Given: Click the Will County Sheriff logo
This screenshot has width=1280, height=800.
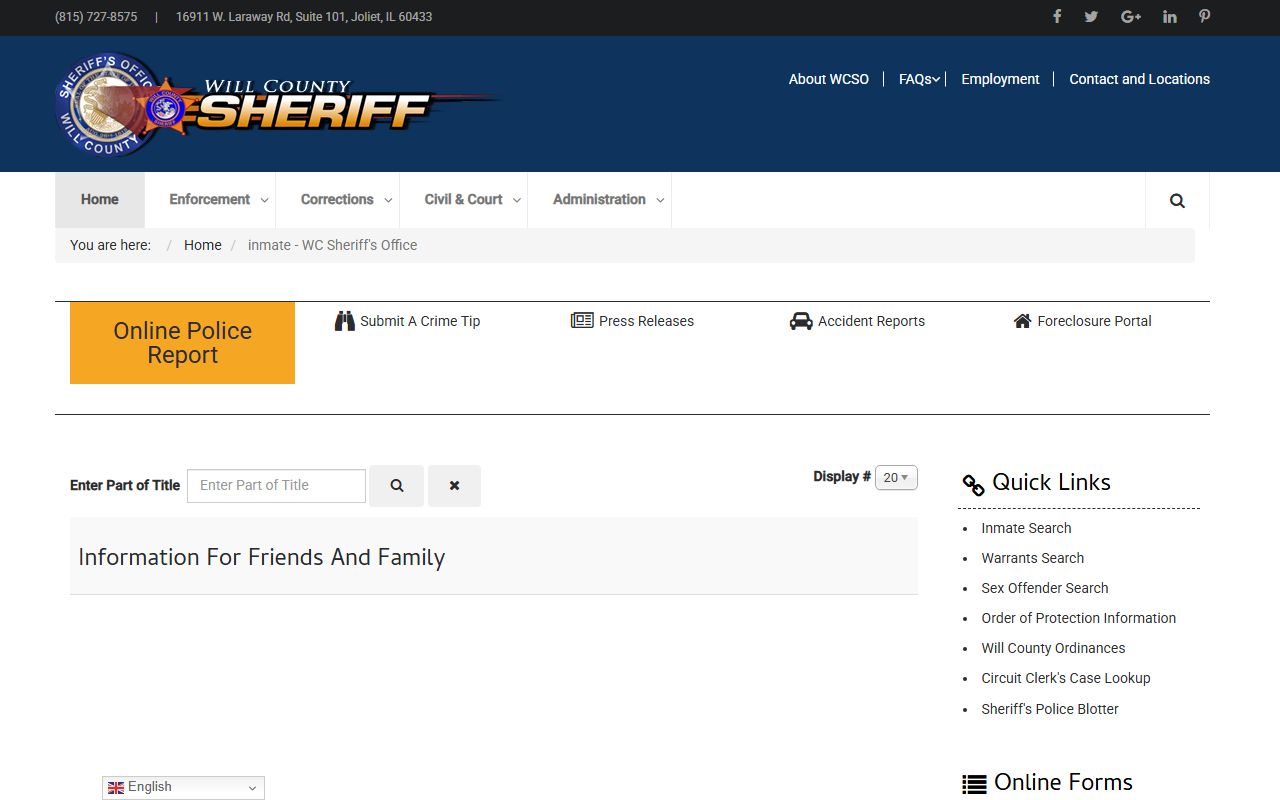Looking at the screenshot, I should click(x=278, y=104).
